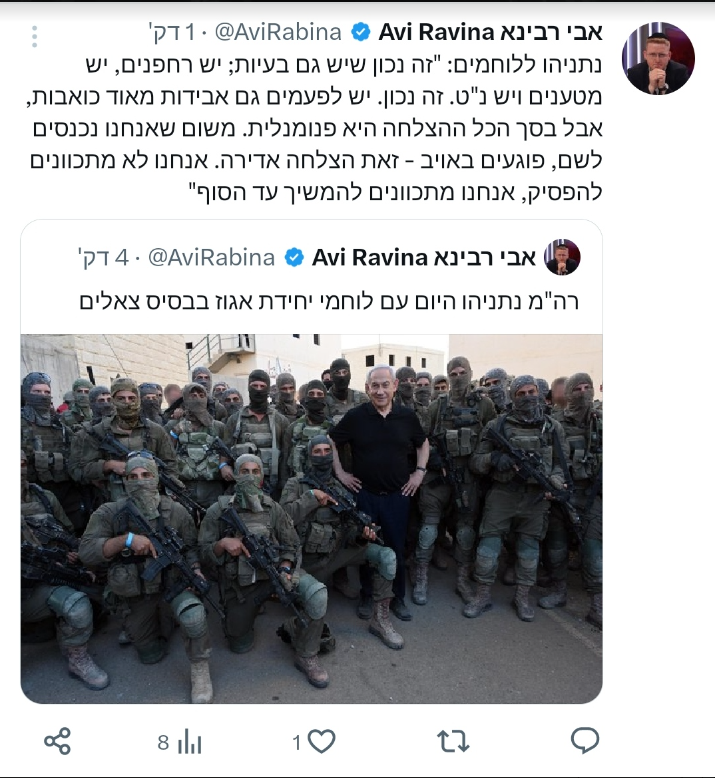The width and height of the screenshot is (715, 778).
Task: Open small avatar in the quoted tweet
Action: pos(562,257)
